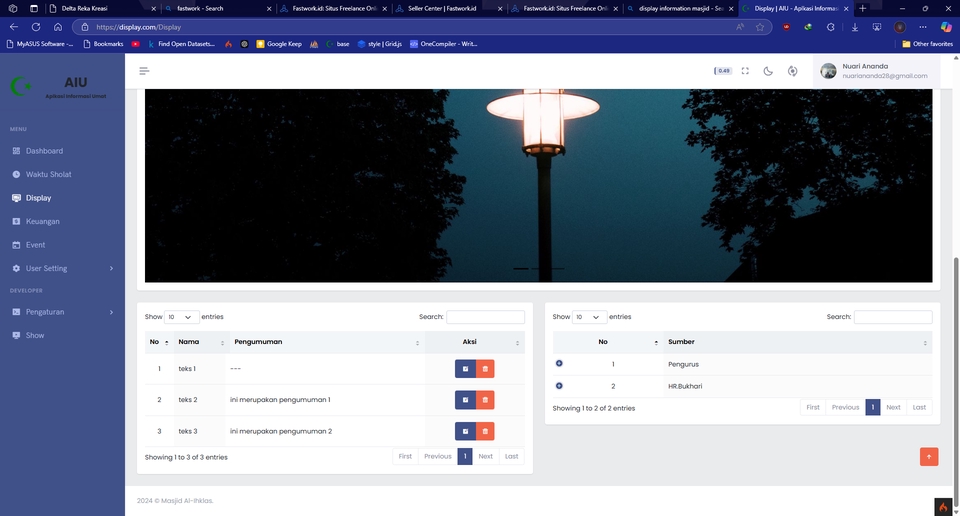Open Waktu Sholat in the sidebar
Image resolution: width=960 pixels, height=516 pixels.
click(48, 174)
